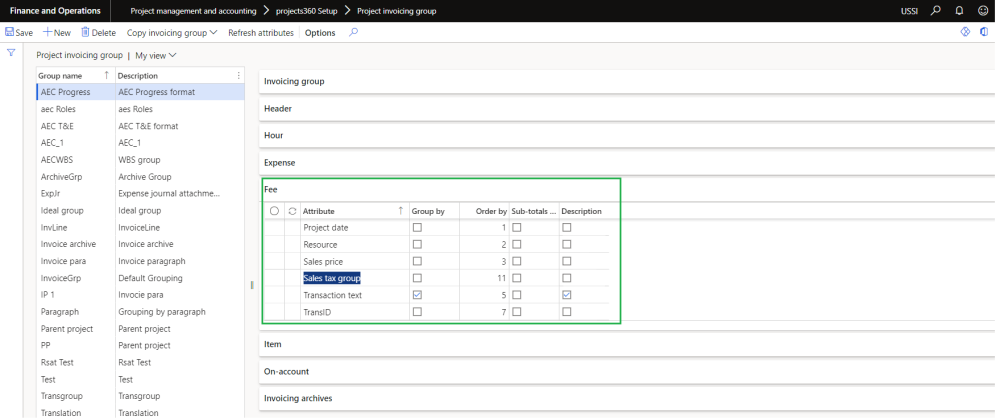The image size is (1000, 420).
Task: Open Copy invoicing group dropdown
Action: [173, 32]
